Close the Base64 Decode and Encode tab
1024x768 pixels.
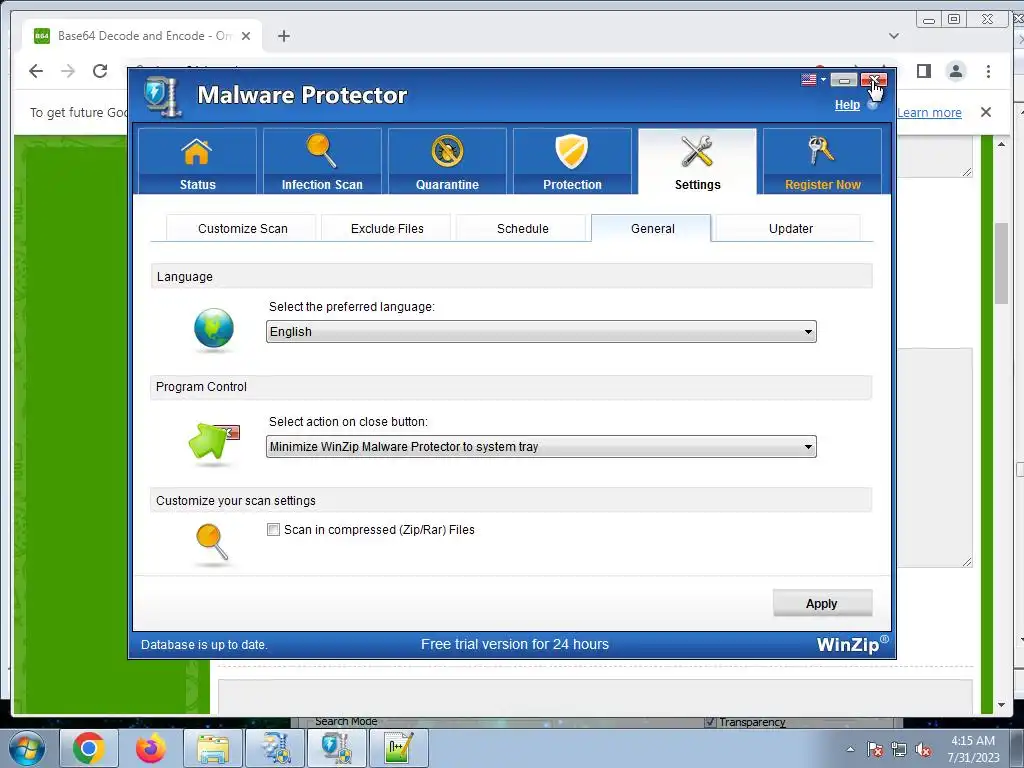click(246, 36)
